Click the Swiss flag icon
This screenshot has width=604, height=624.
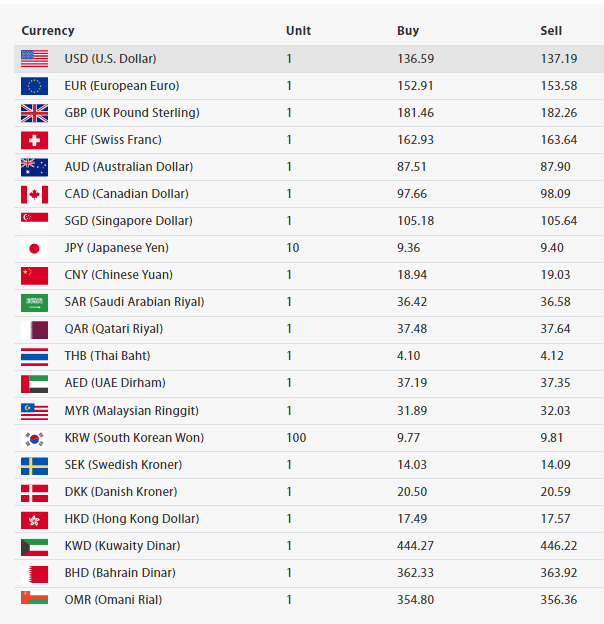tap(34, 140)
